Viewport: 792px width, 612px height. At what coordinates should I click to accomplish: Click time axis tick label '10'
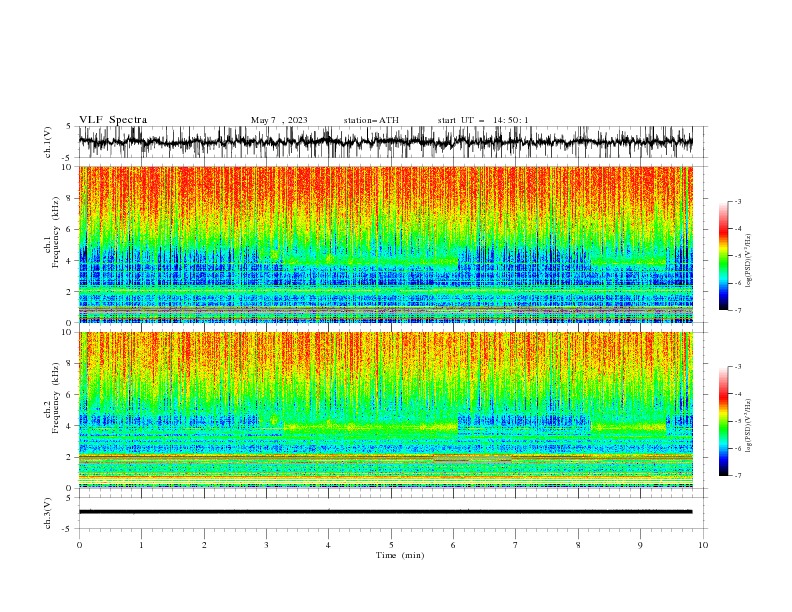[703, 545]
